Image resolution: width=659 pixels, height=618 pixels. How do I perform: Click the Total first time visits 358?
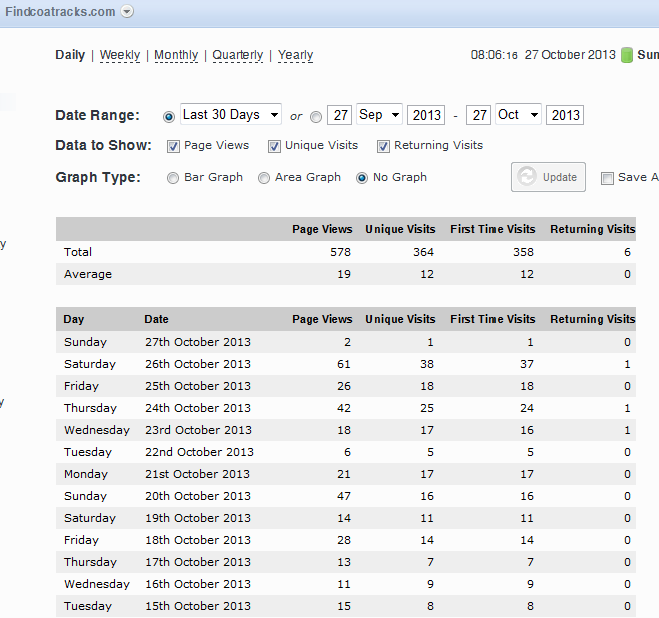pyautogui.click(x=523, y=252)
